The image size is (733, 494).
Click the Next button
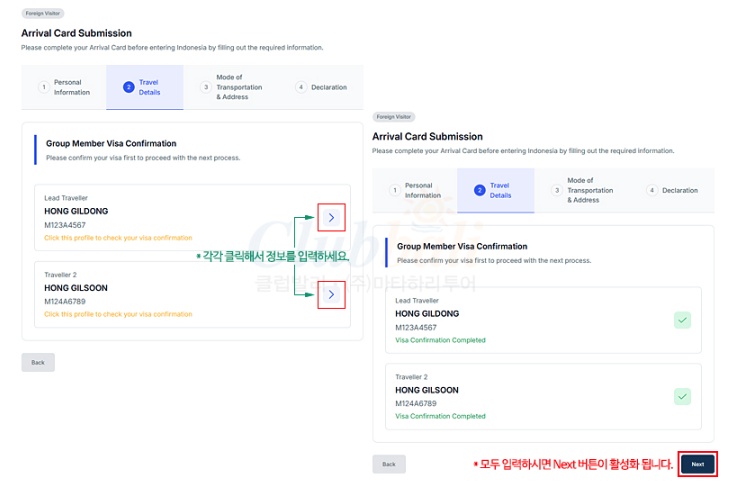[697, 464]
